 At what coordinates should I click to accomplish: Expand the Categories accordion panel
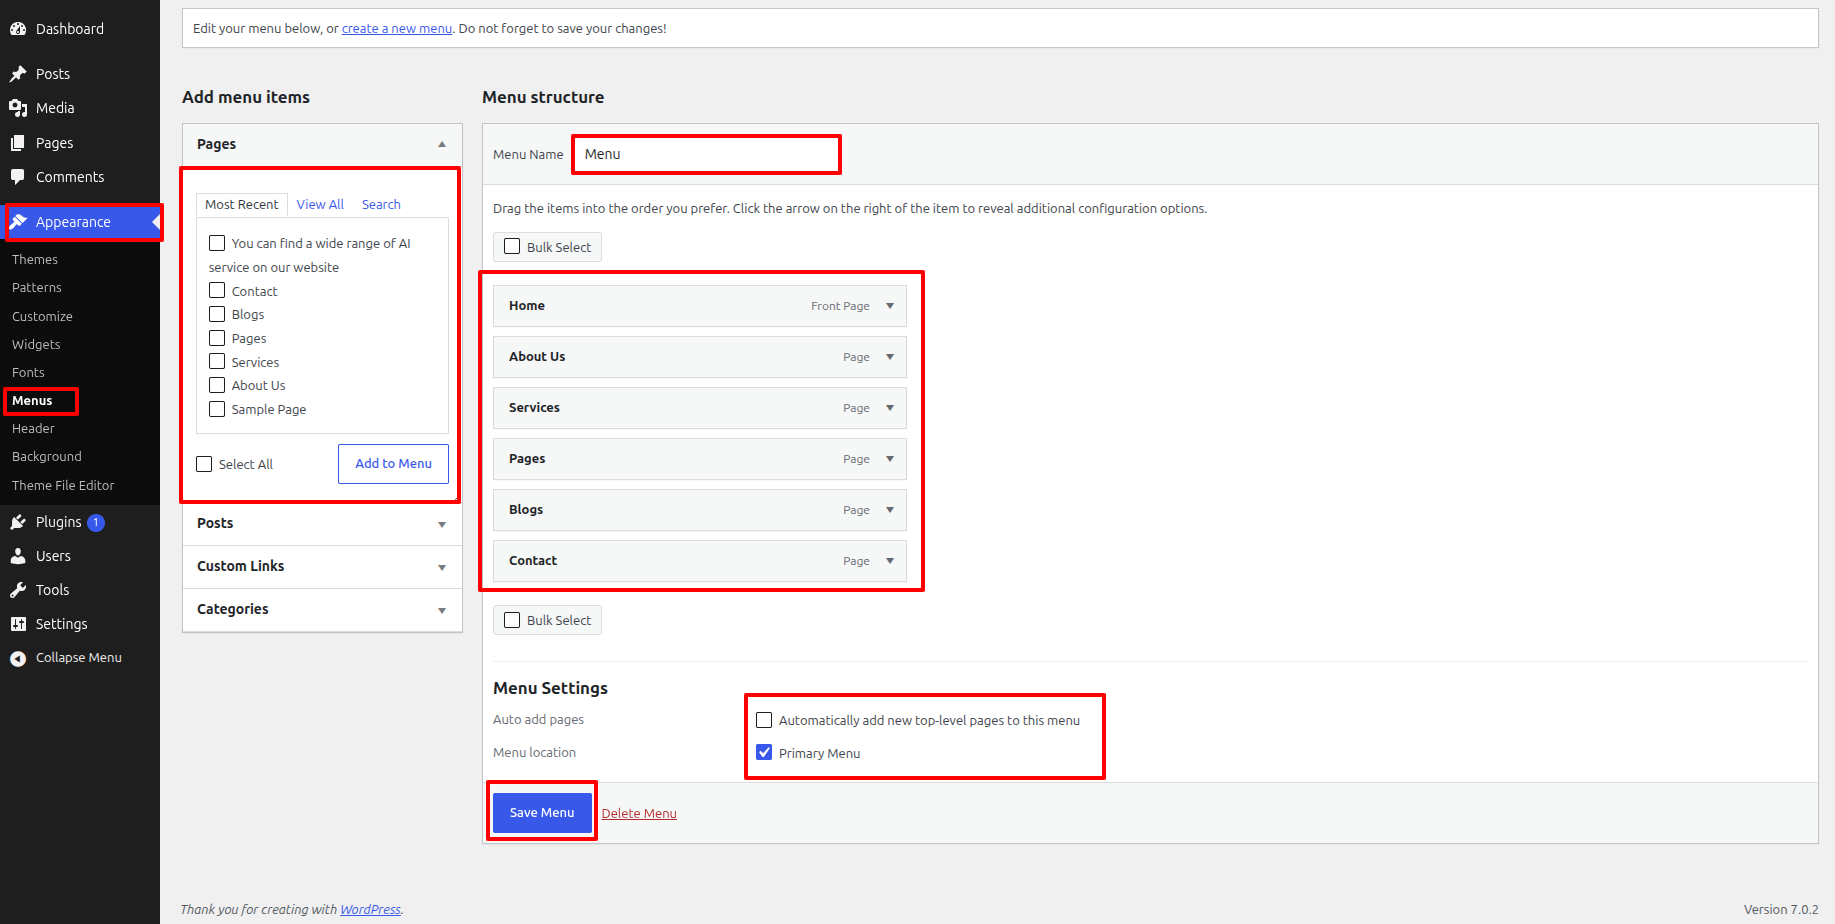[x=322, y=610]
